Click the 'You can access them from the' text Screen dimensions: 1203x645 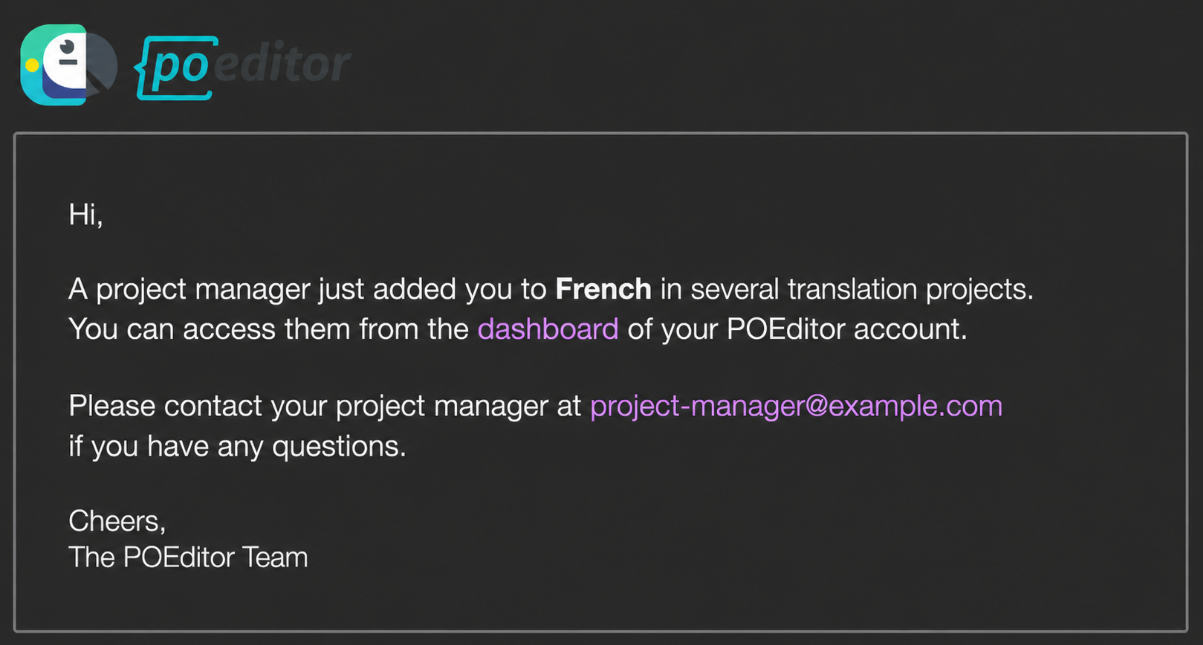268,329
